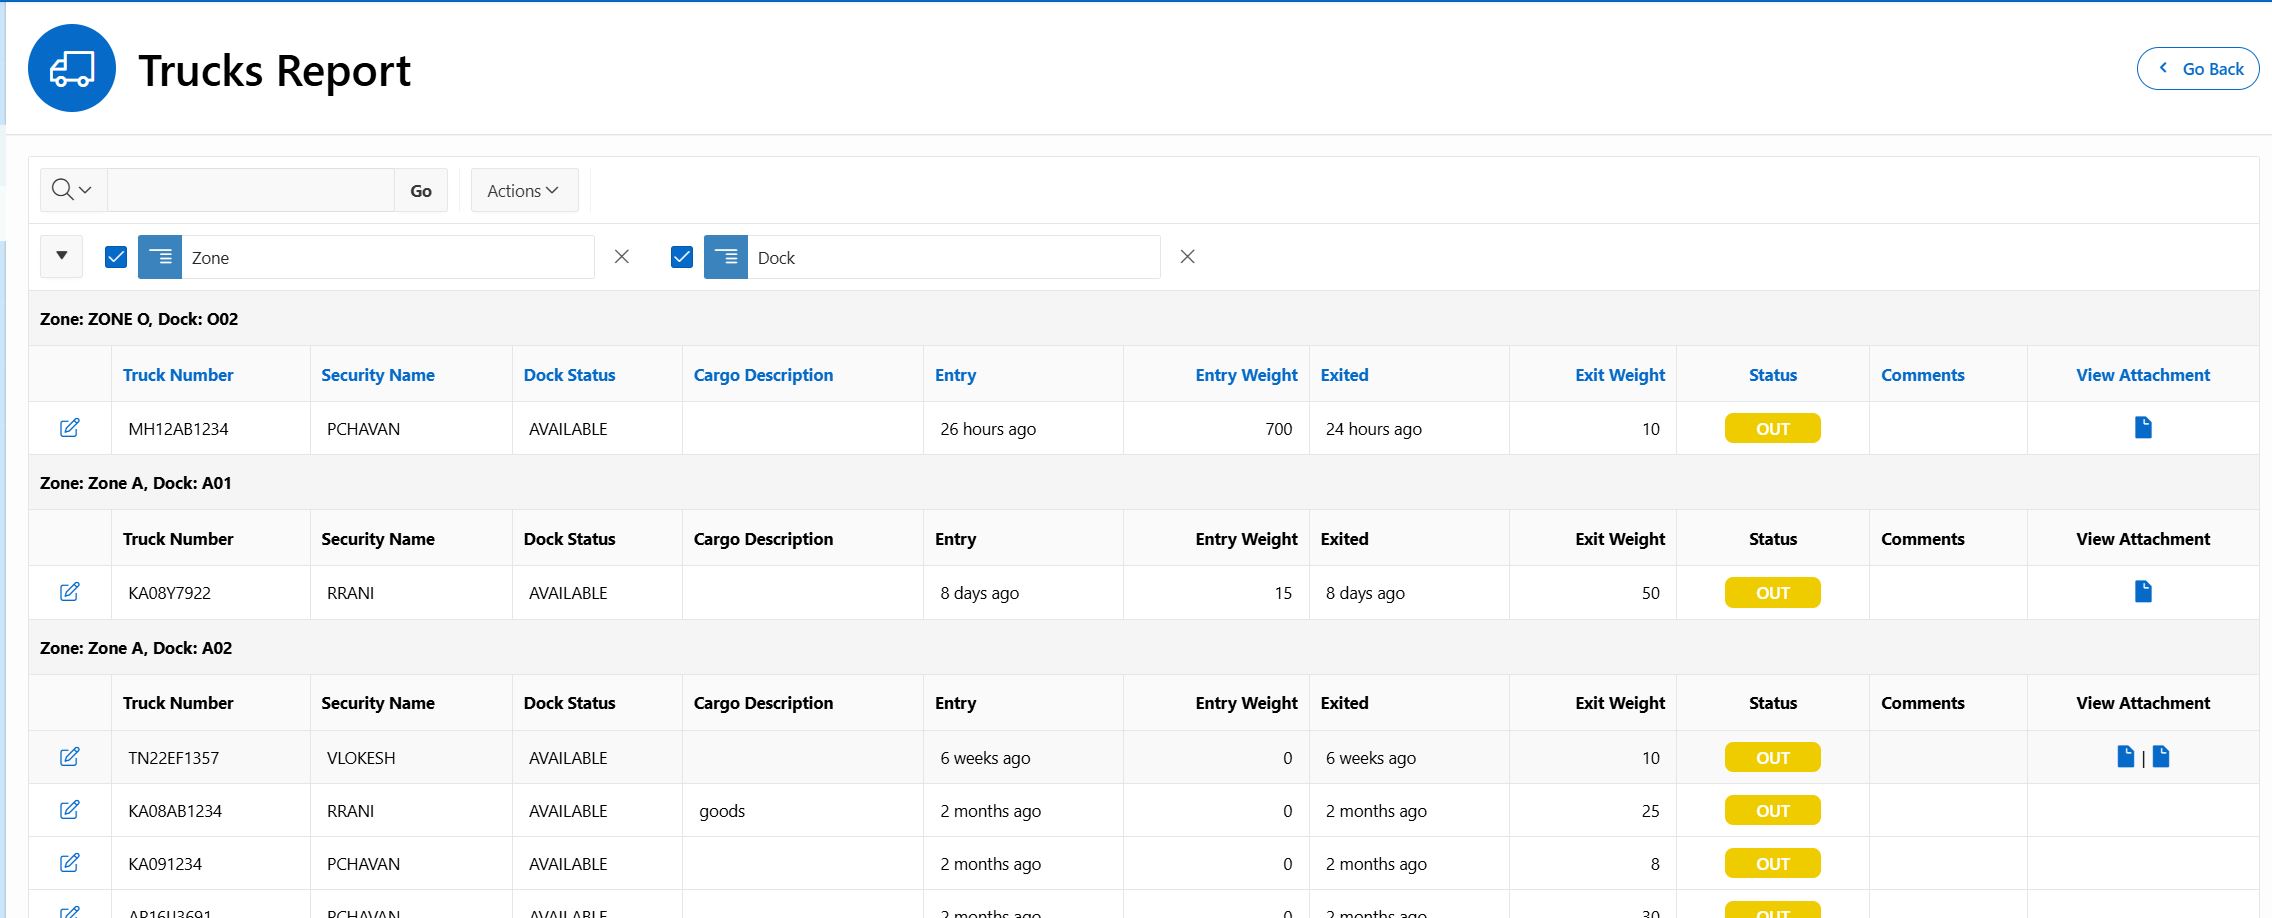Open first attachment of truck TN22EF1357
The width and height of the screenshot is (2272, 918).
[2125, 757]
